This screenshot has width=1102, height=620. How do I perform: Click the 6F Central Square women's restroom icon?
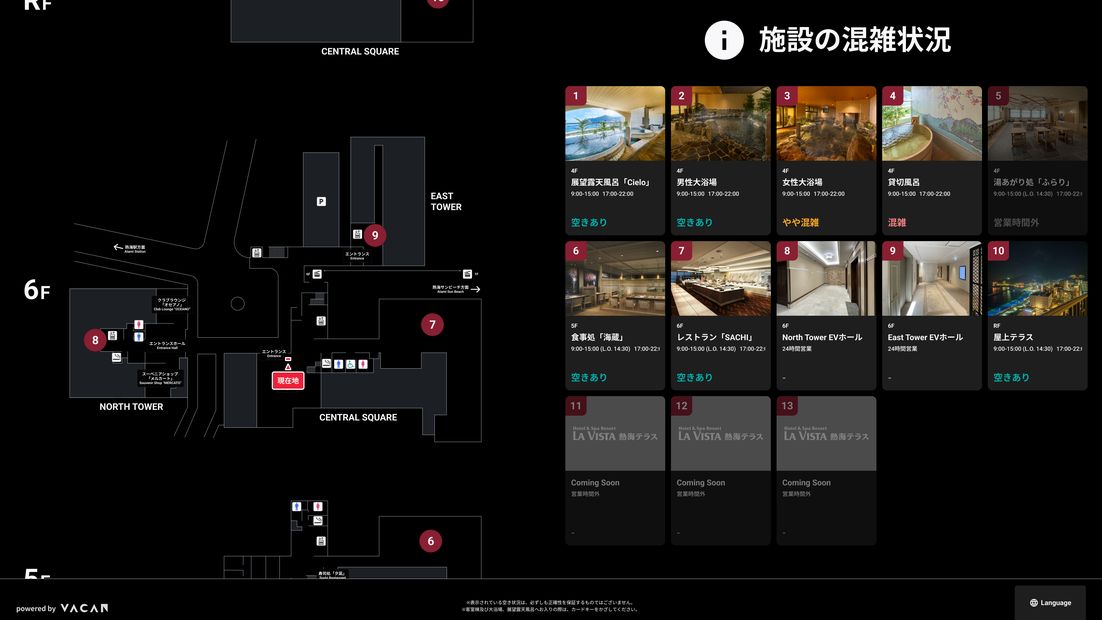pos(363,363)
